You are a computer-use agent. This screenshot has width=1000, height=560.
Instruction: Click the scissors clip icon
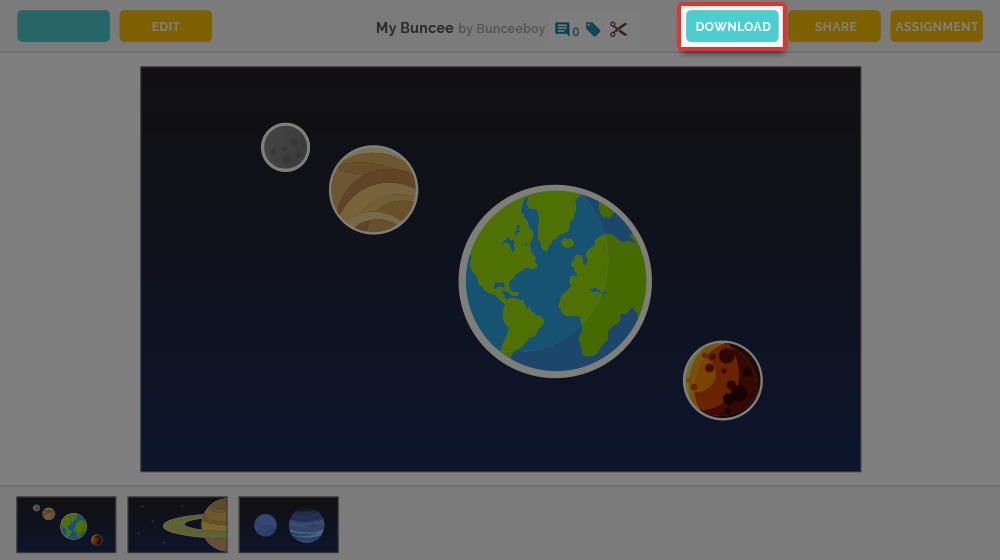click(x=618, y=29)
